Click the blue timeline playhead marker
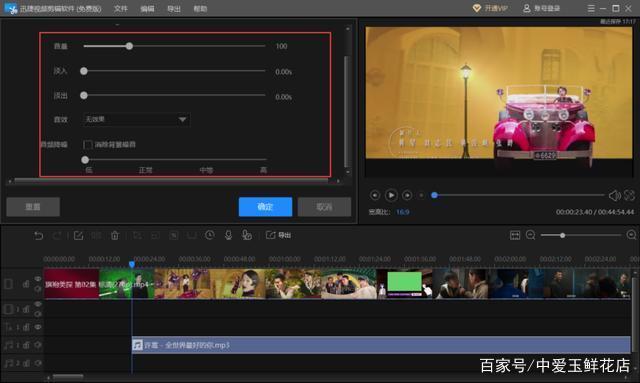This screenshot has height=383, width=640. point(132,265)
